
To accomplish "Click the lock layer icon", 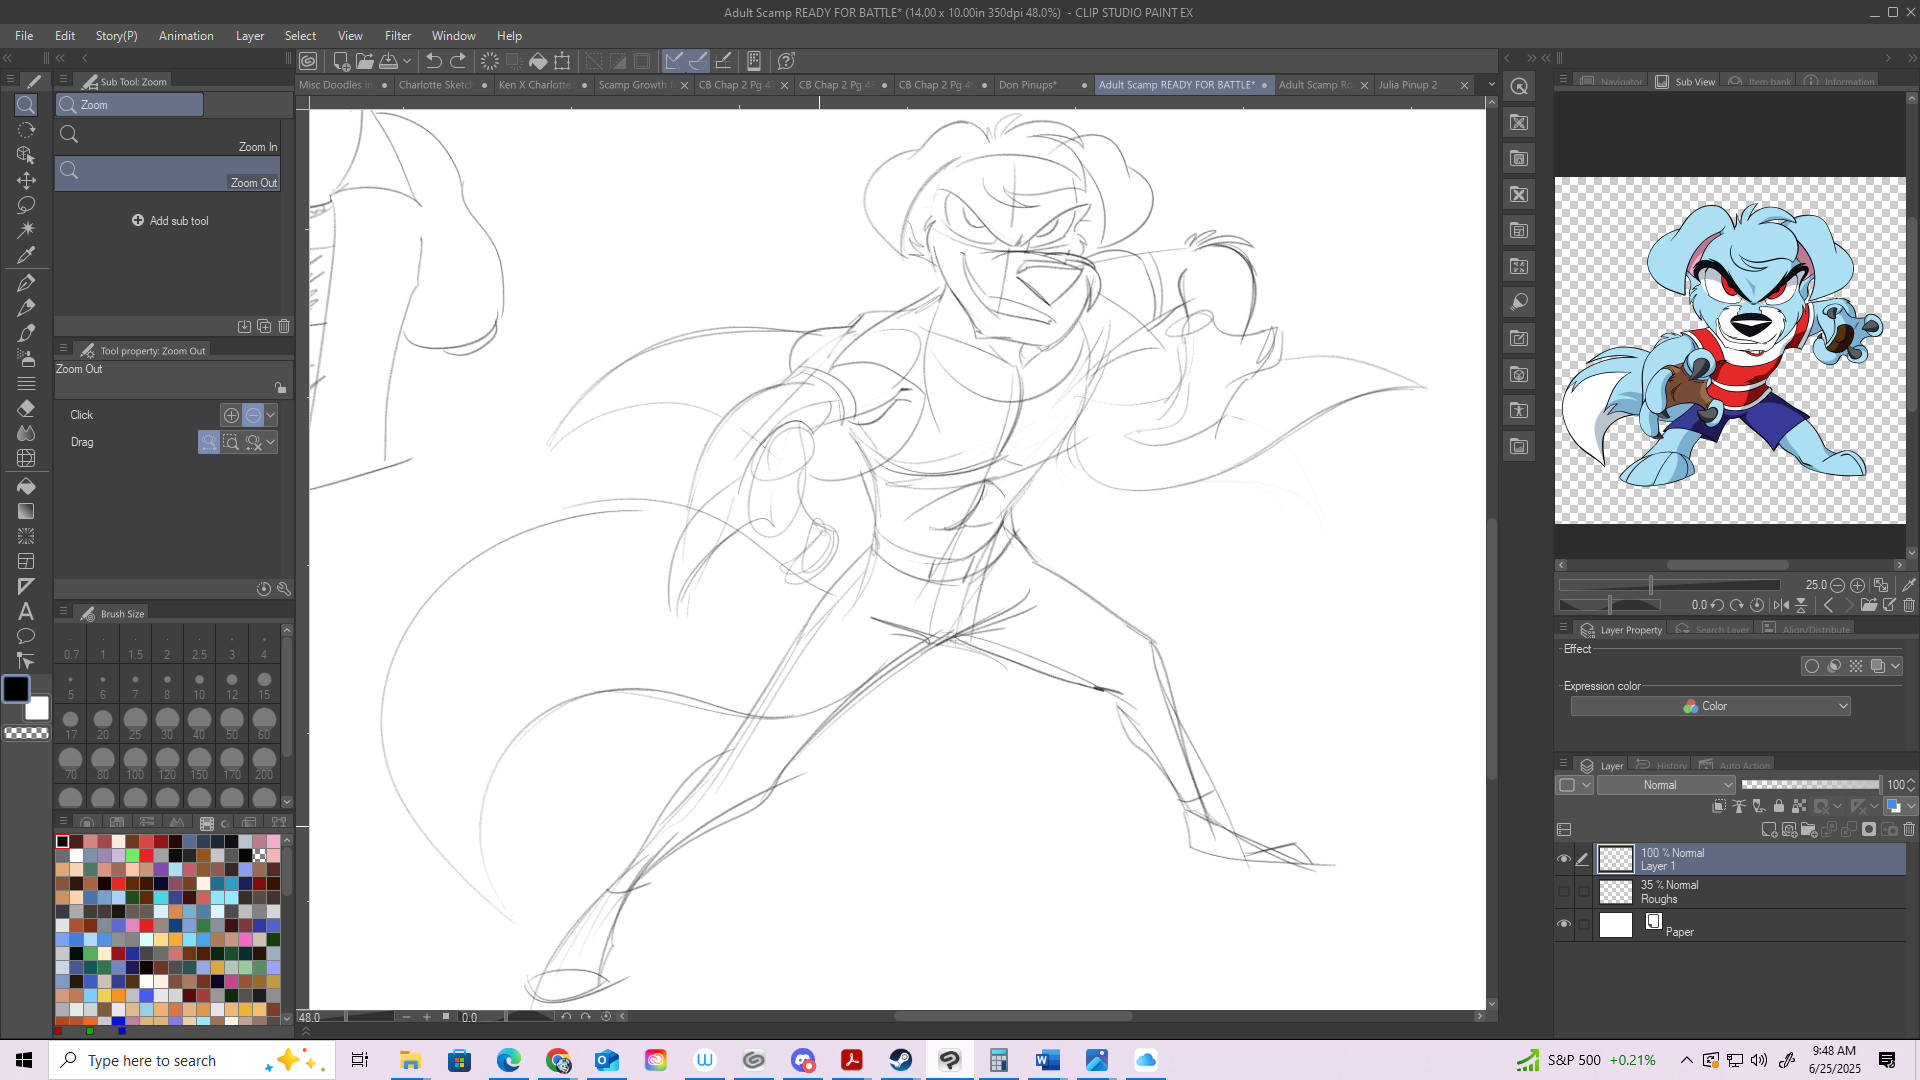I will point(1778,806).
